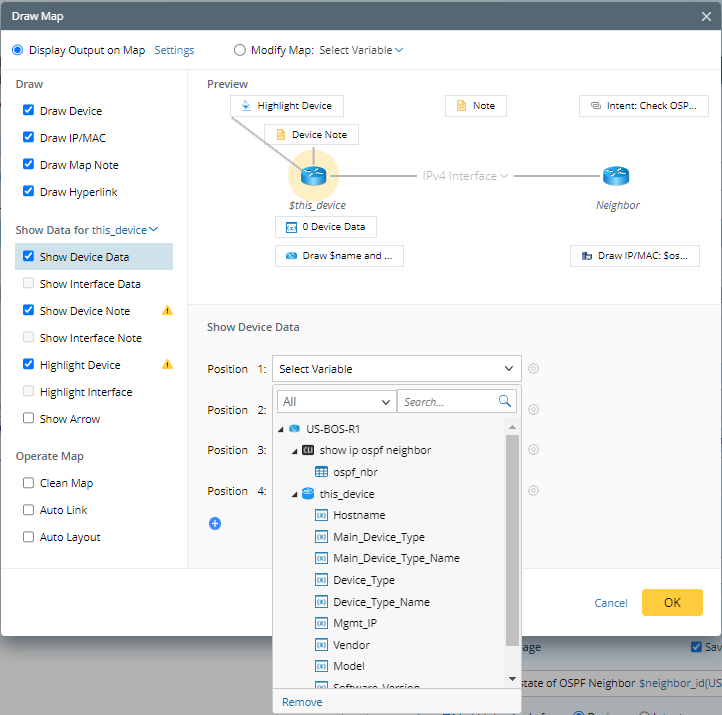The width and height of the screenshot is (722, 715).
Task: Click the Highlight Device warning icon
Action: click(167, 365)
